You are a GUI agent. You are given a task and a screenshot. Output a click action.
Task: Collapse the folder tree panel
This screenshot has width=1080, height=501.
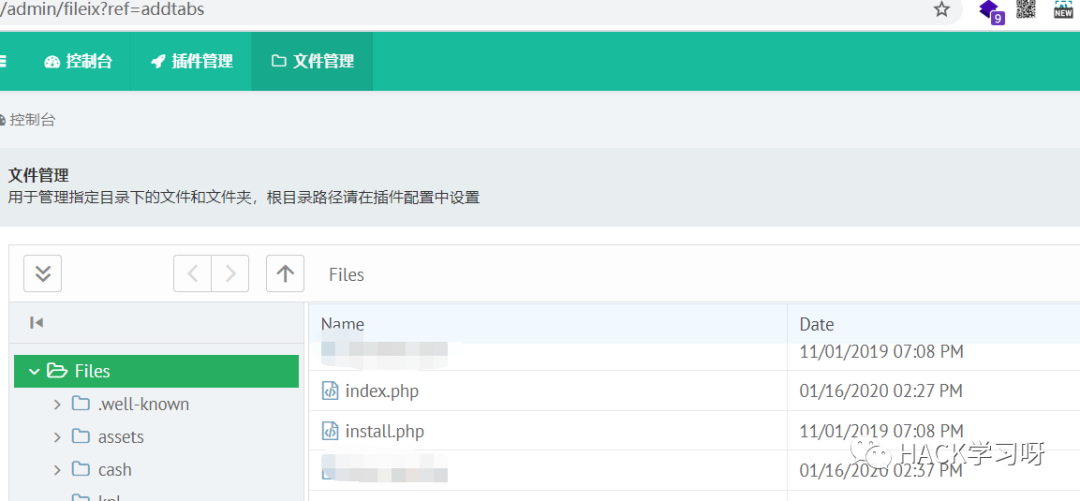[37, 322]
